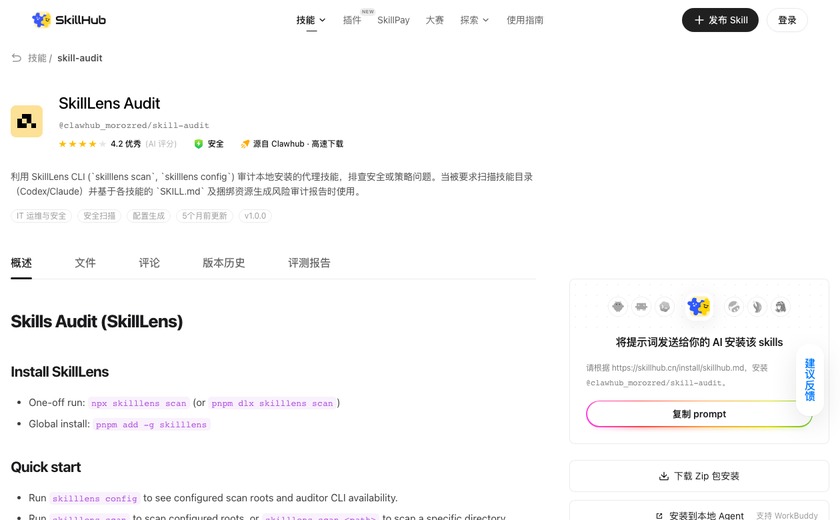Click the external-link icon by 安装到本地 Agent
The height and width of the screenshot is (520, 840).
point(659,516)
